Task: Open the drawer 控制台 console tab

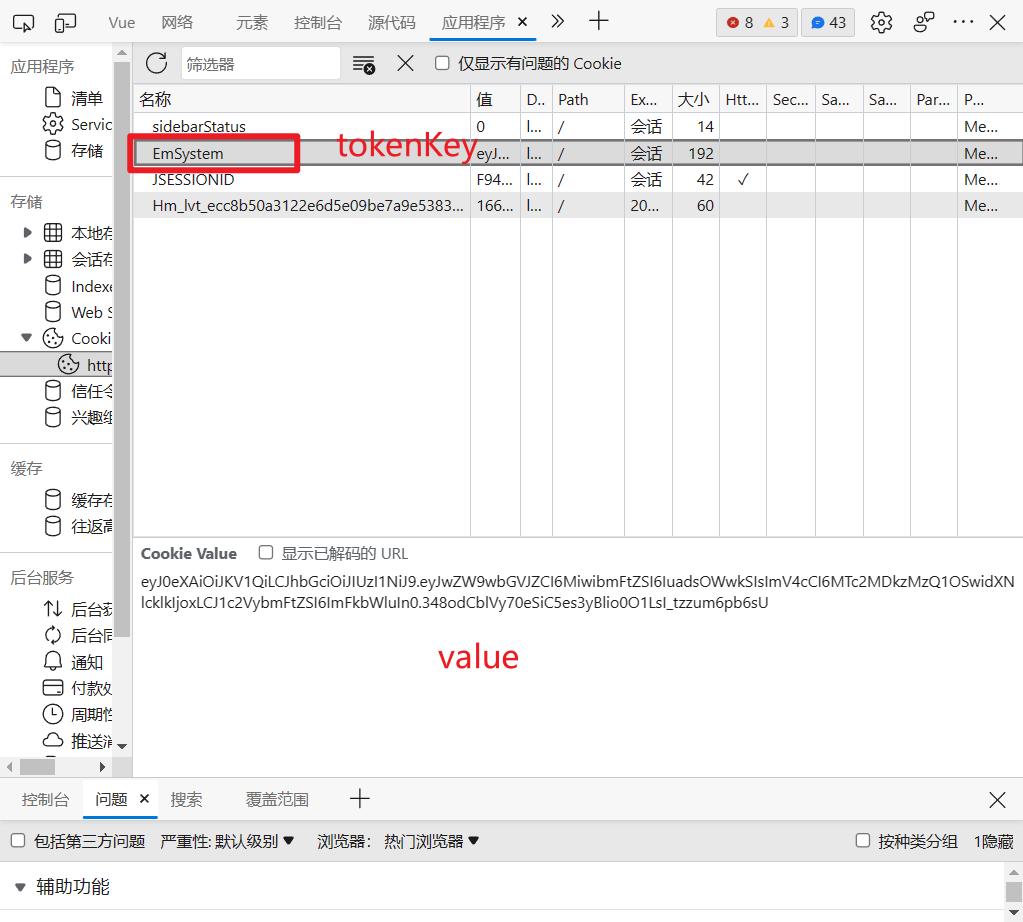Action: point(45,799)
